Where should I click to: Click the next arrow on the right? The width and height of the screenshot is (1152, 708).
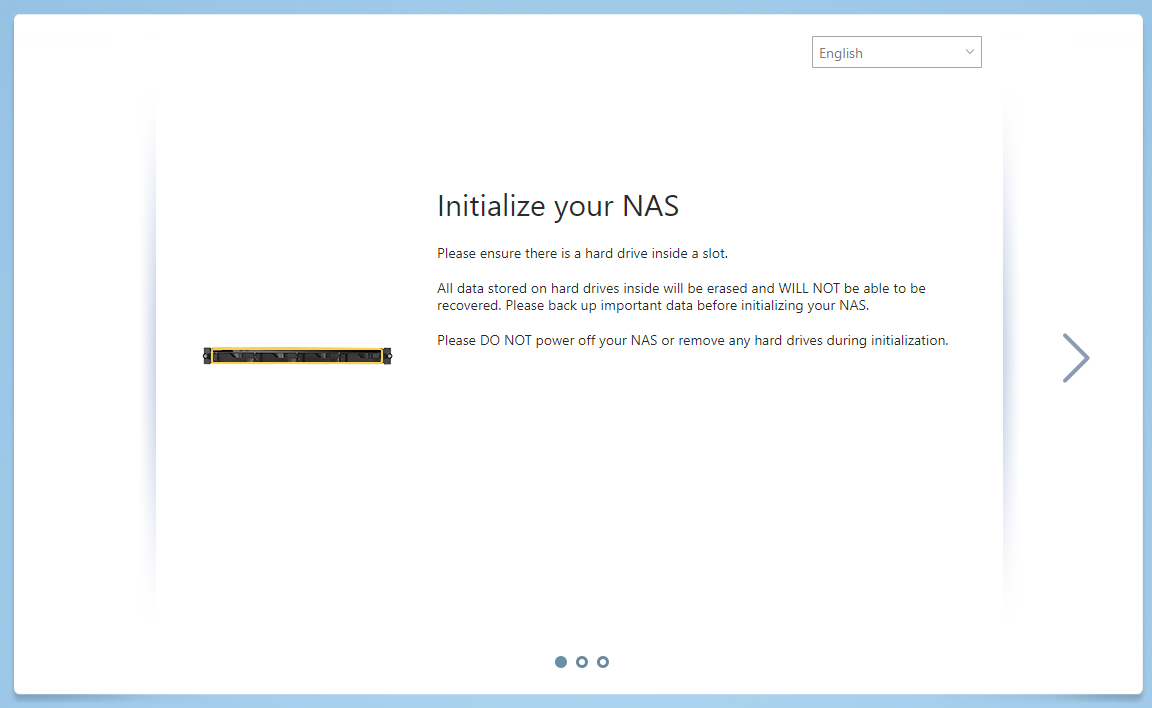(1076, 358)
